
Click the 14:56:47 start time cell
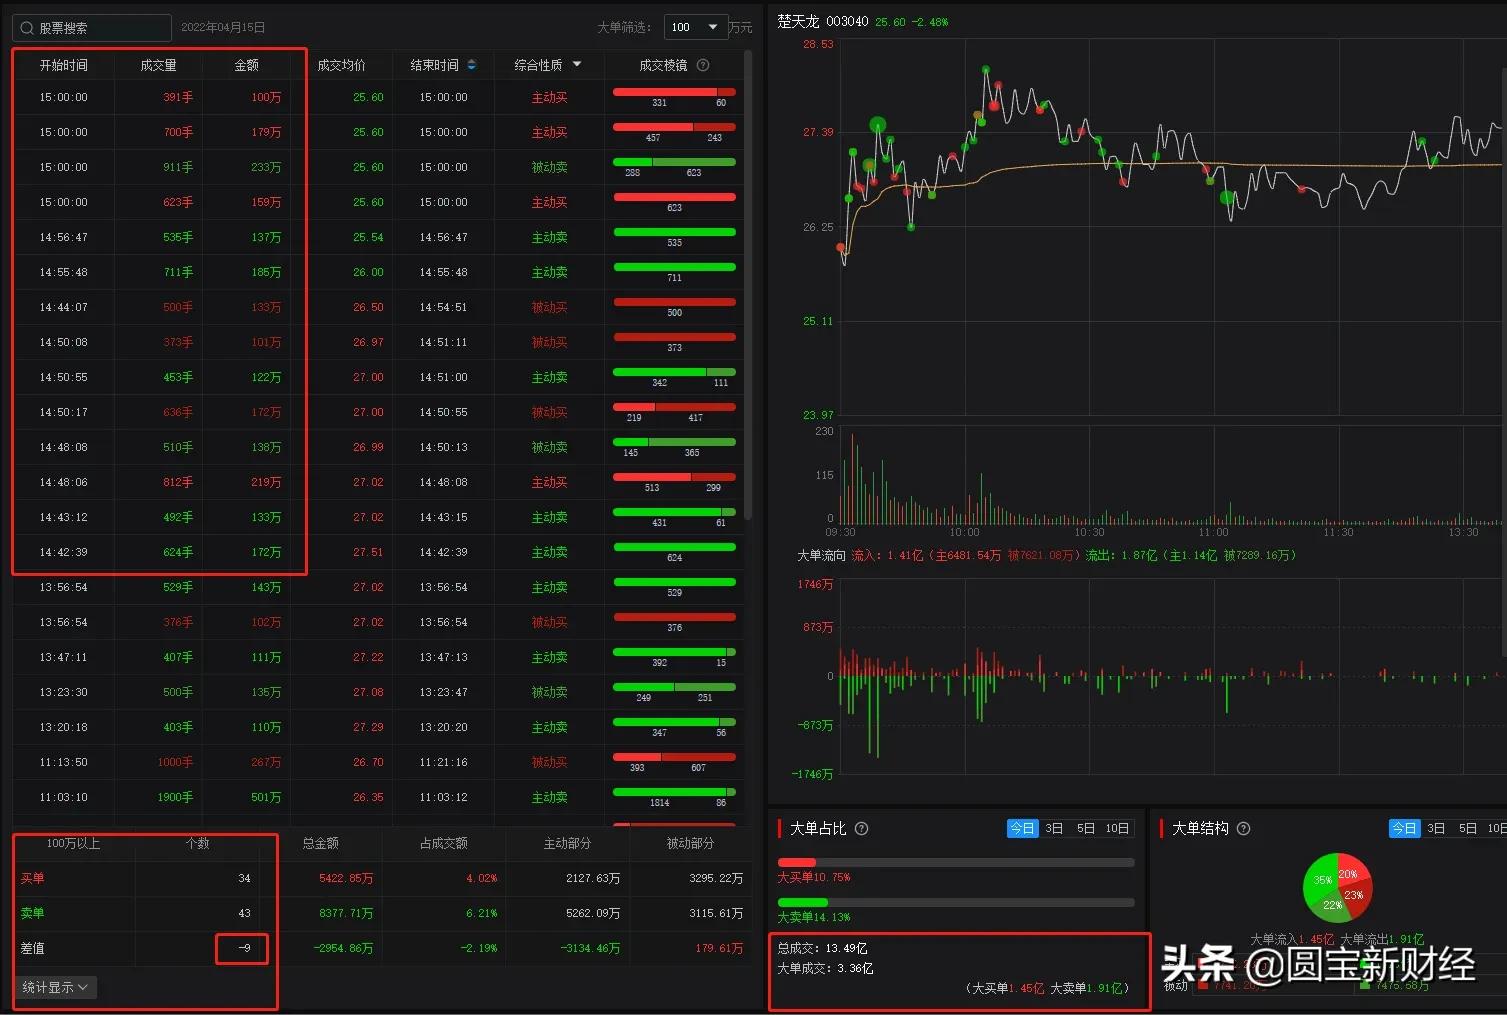(64, 237)
